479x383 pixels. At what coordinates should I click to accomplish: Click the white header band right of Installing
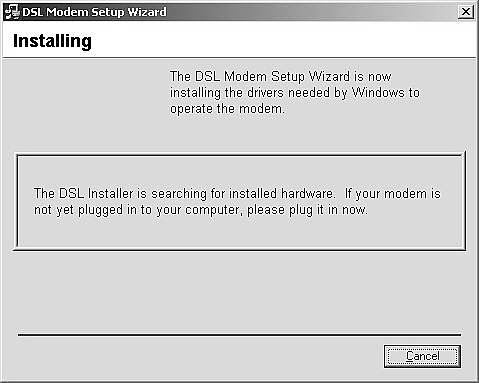283,40
